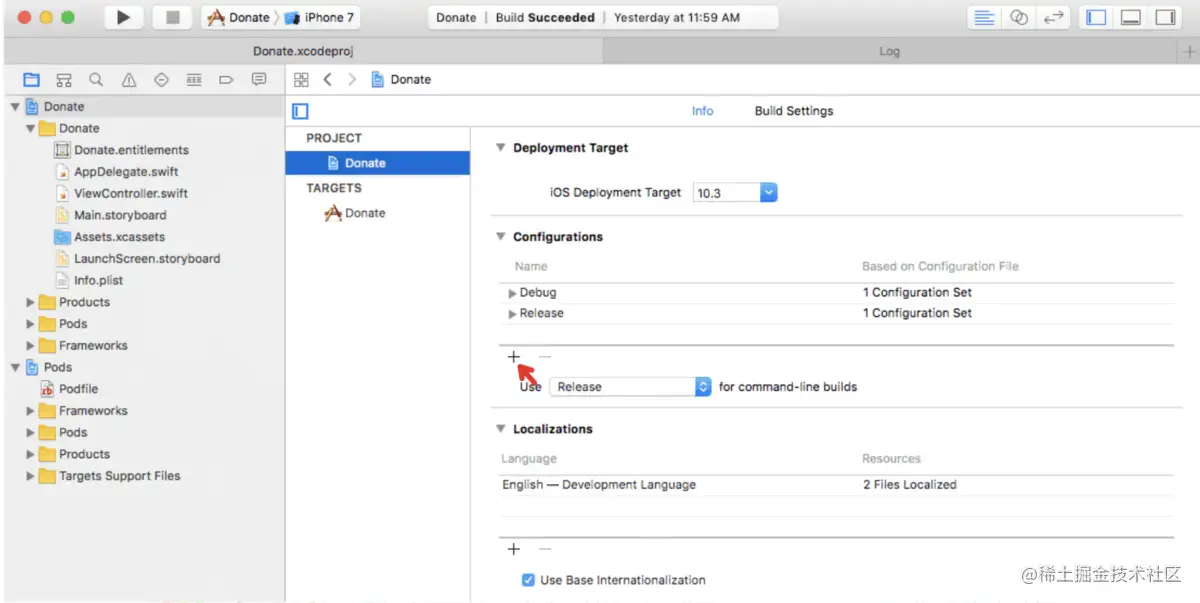Open the command-line builds configuration dropdown
The width and height of the screenshot is (1200, 603).
(x=630, y=387)
